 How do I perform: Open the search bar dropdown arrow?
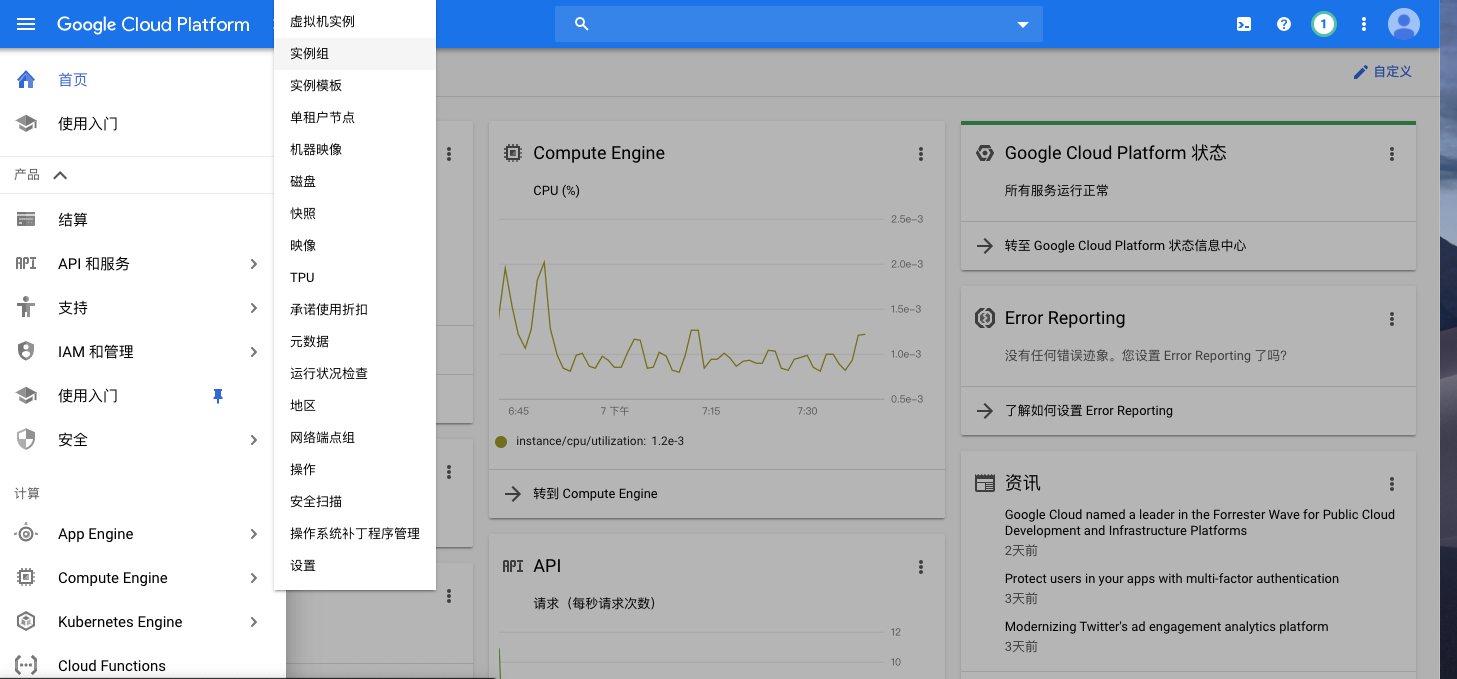1023,24
